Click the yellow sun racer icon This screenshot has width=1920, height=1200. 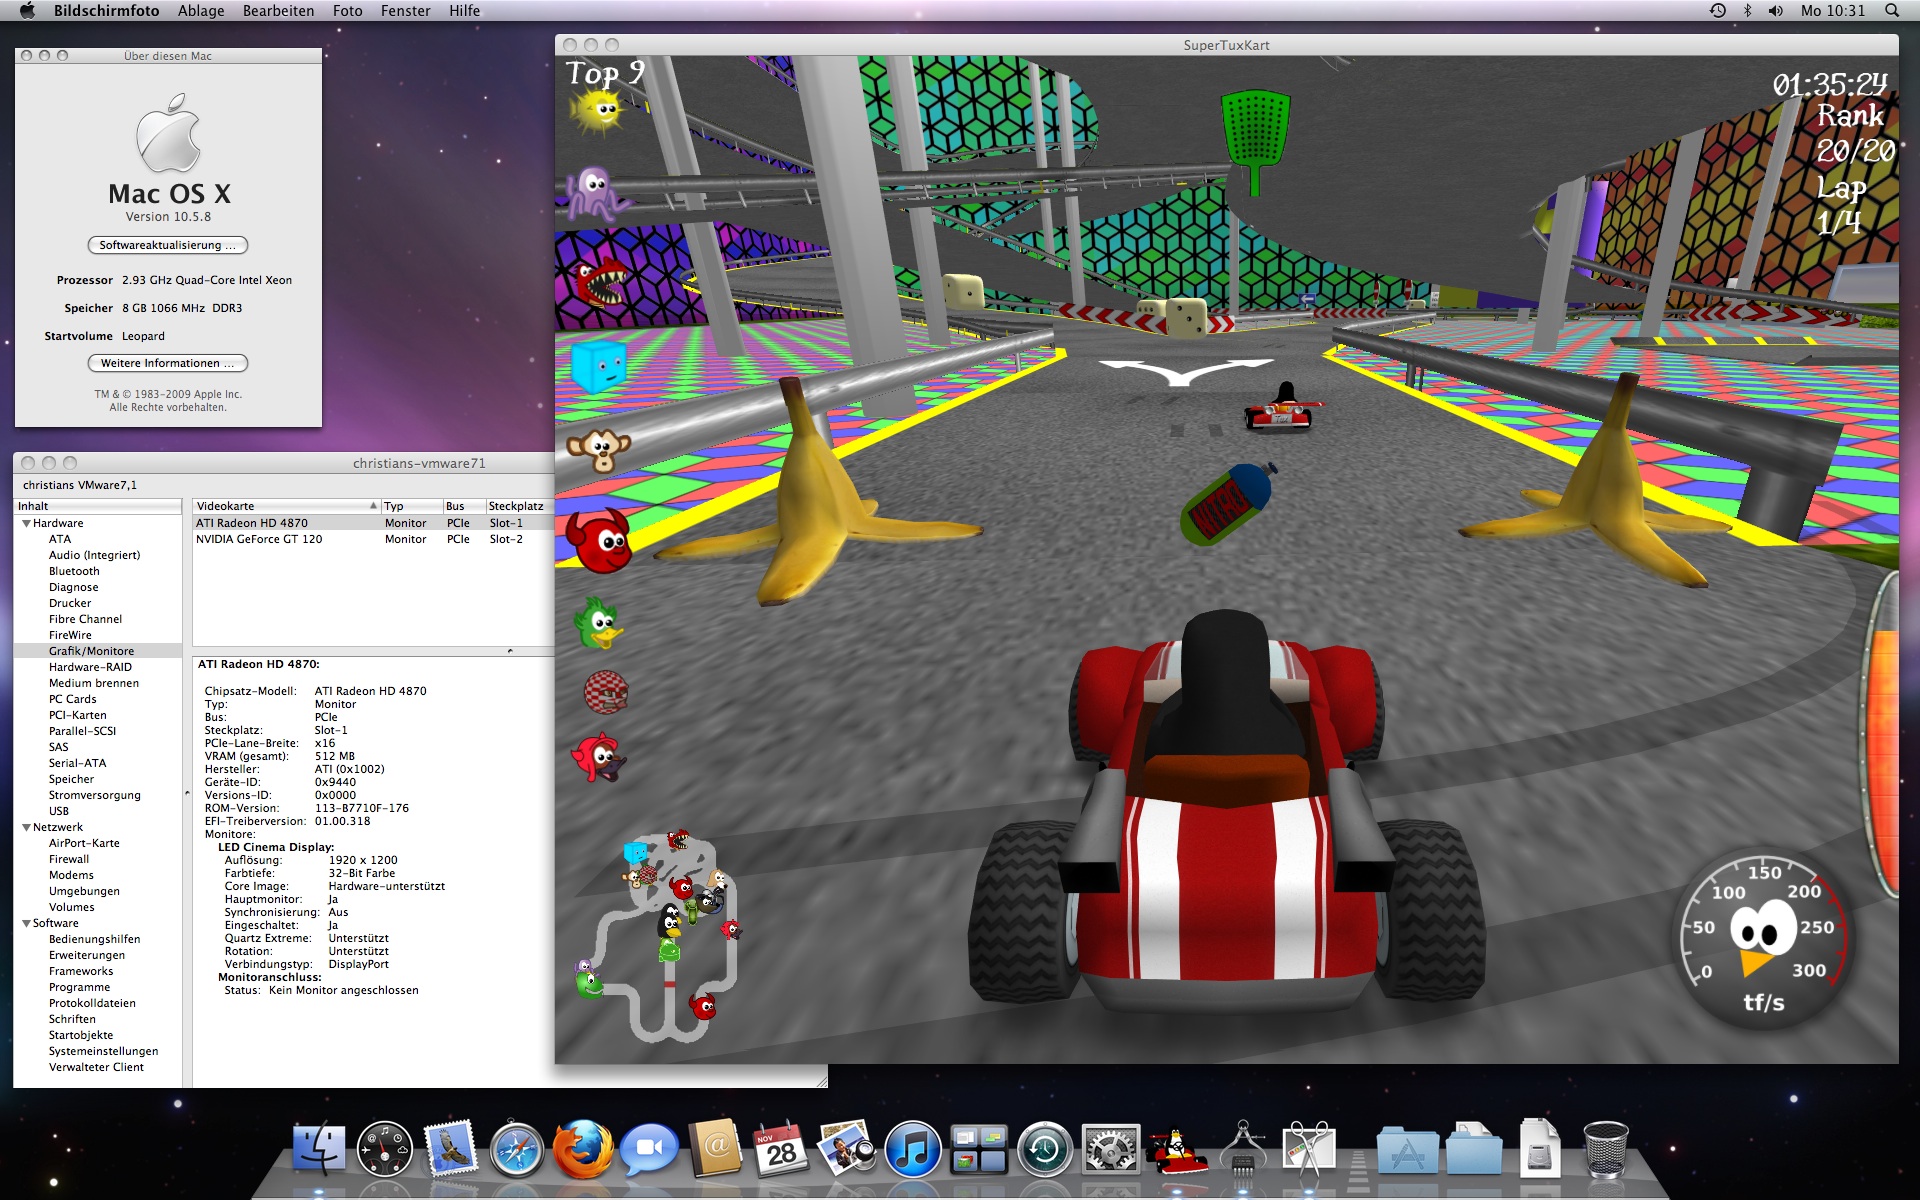[596, 110]
